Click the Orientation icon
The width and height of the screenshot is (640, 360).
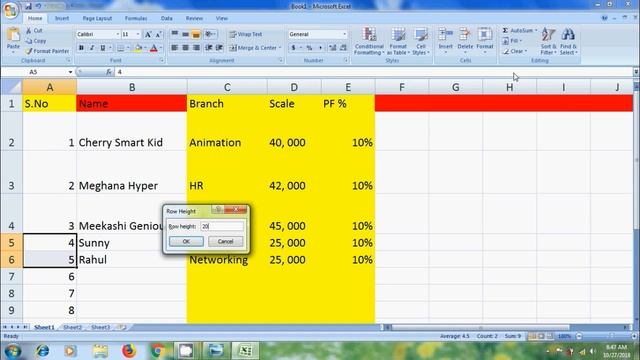click(210, 34)
